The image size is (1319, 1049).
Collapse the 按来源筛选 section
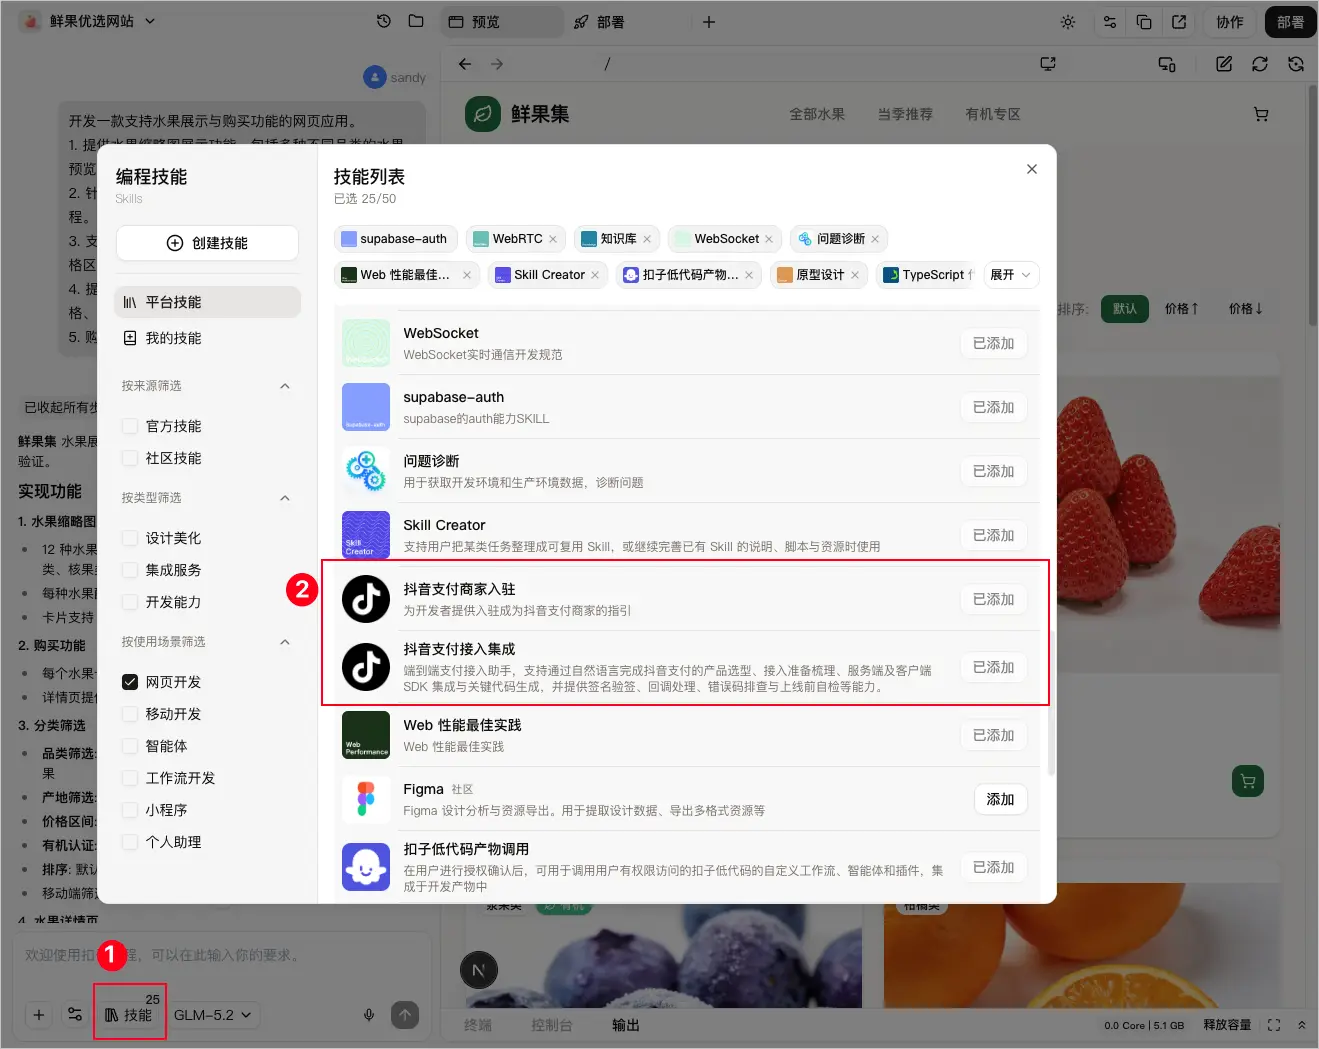pos(285,386)
